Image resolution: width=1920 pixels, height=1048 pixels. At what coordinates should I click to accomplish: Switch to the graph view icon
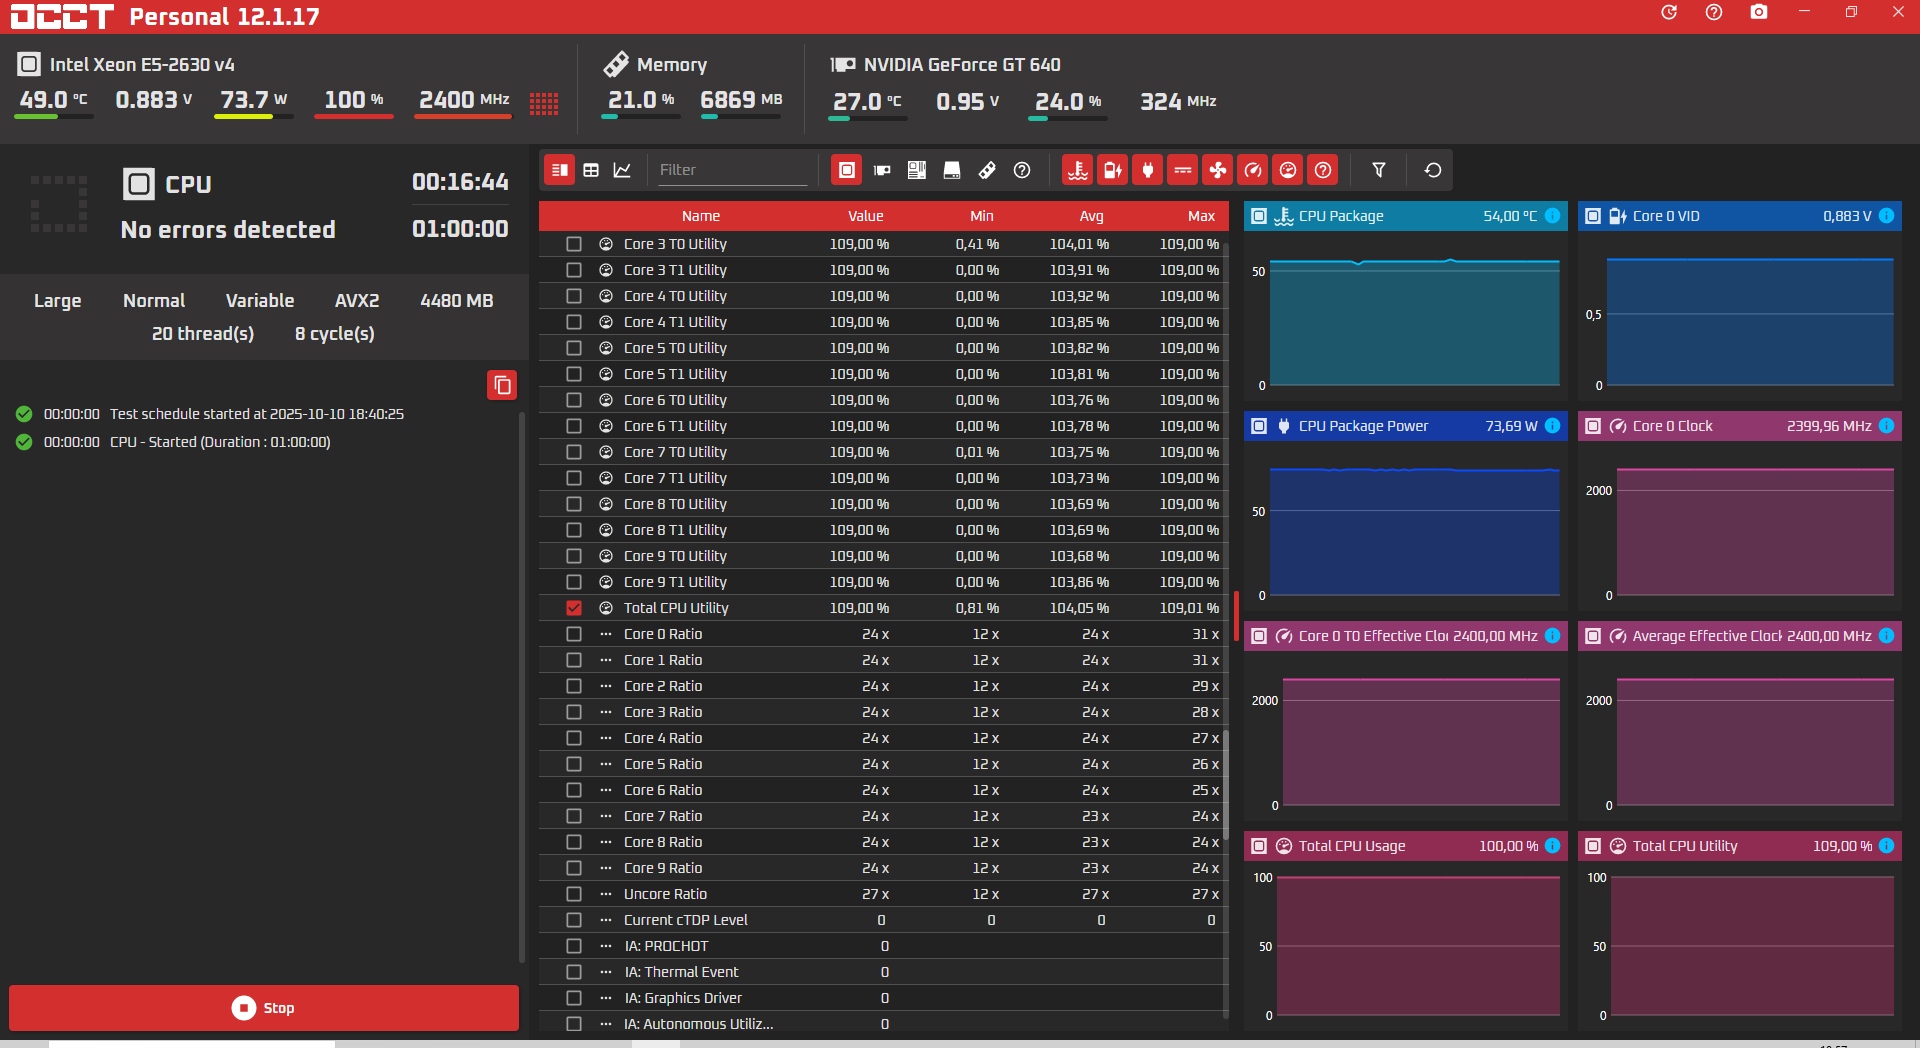pyautogui.click(x=622, y=170)
